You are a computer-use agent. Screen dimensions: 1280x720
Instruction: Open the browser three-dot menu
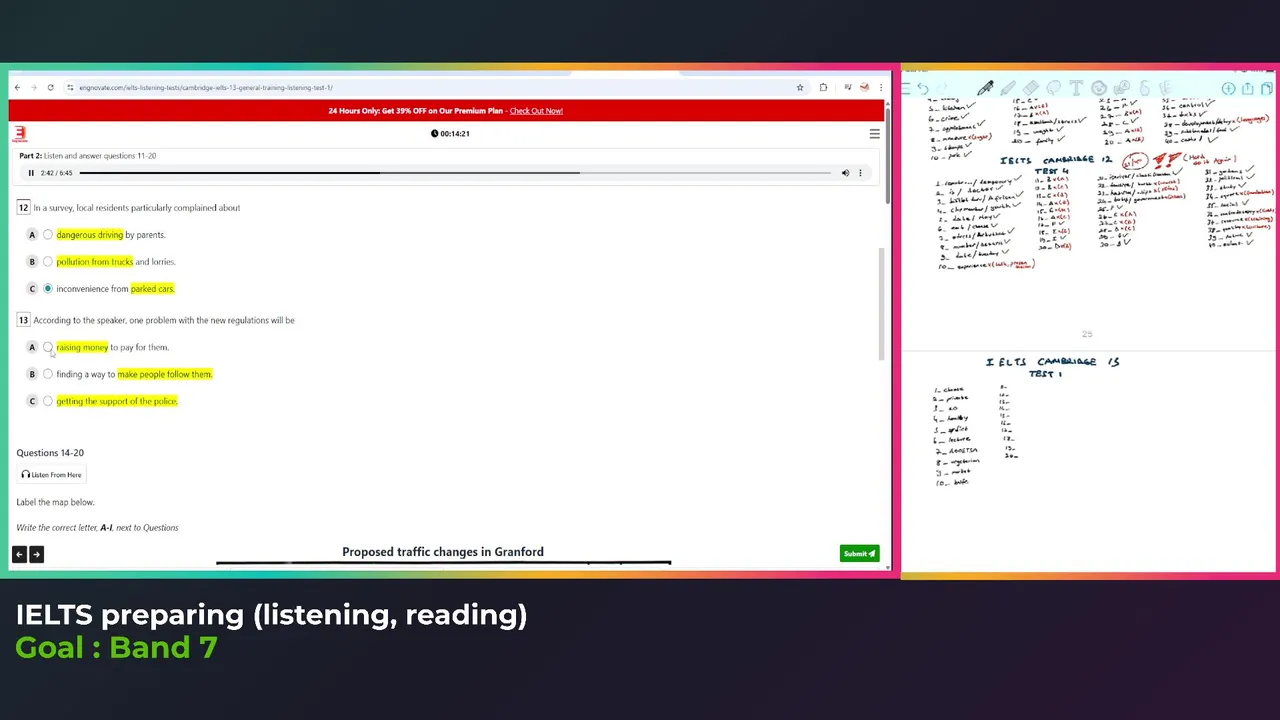pos(880,87)
